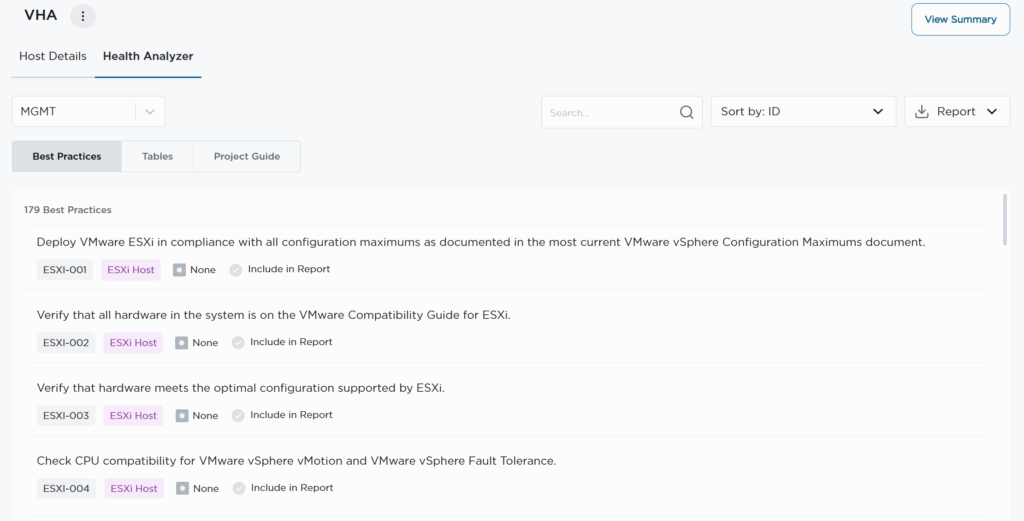Enable Include in Report for ESXI-004
This screenshot has width=1024, height=521.
pos(239,489)
